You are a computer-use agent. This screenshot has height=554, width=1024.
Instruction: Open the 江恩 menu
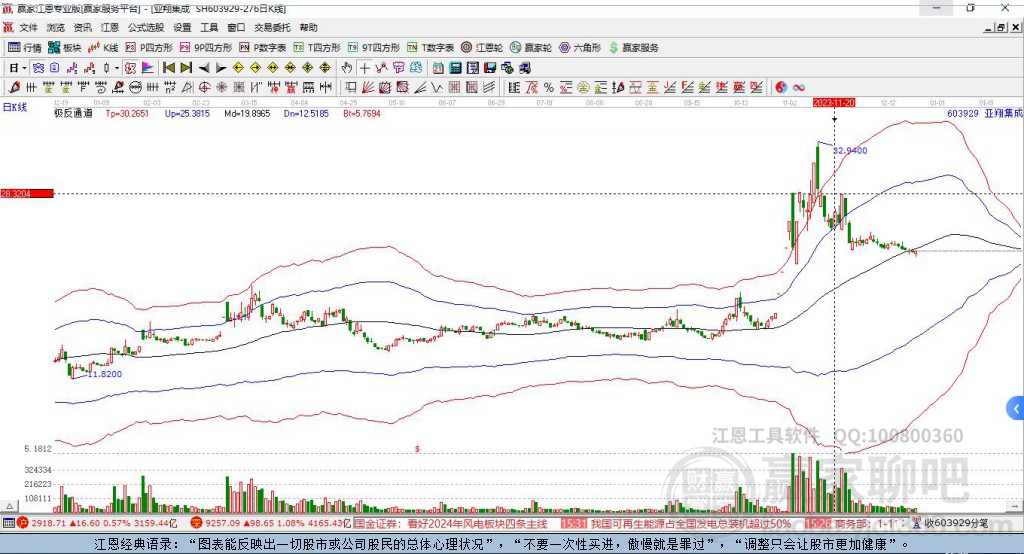coord(110,27)
